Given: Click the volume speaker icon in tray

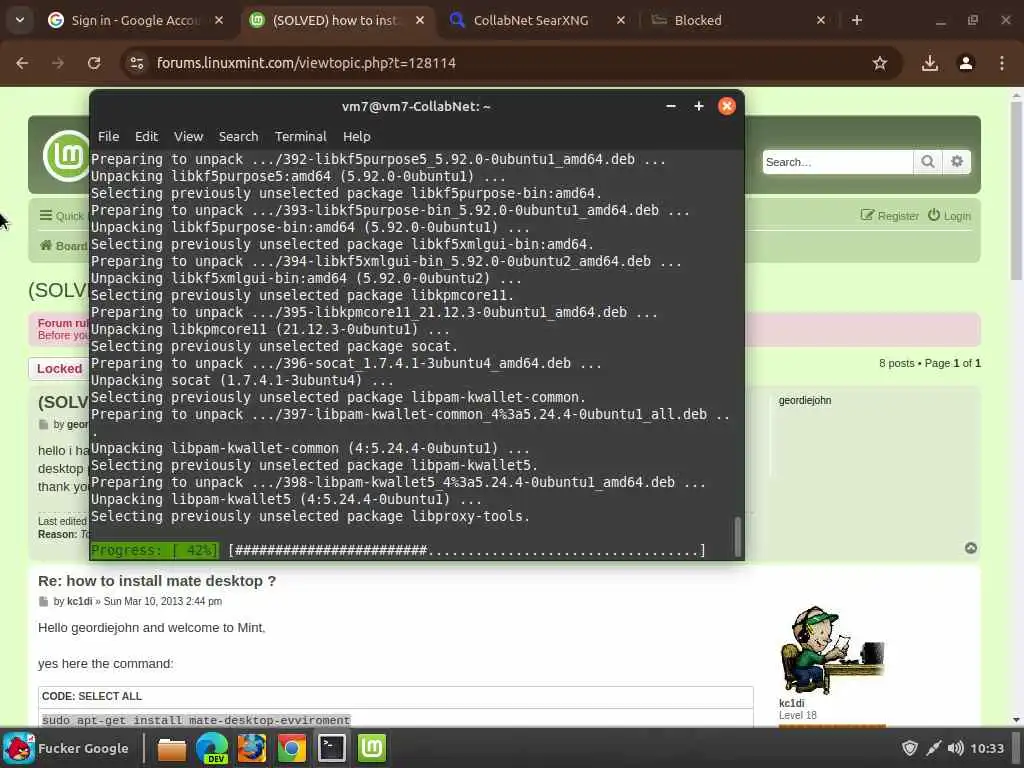Looking at the screenshot, I should pyautogui.click(x=955, y=748).
